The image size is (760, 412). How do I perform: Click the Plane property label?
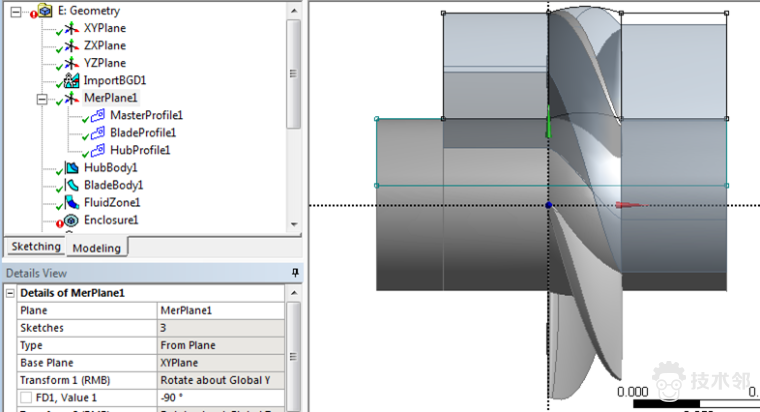coord(33,311)
